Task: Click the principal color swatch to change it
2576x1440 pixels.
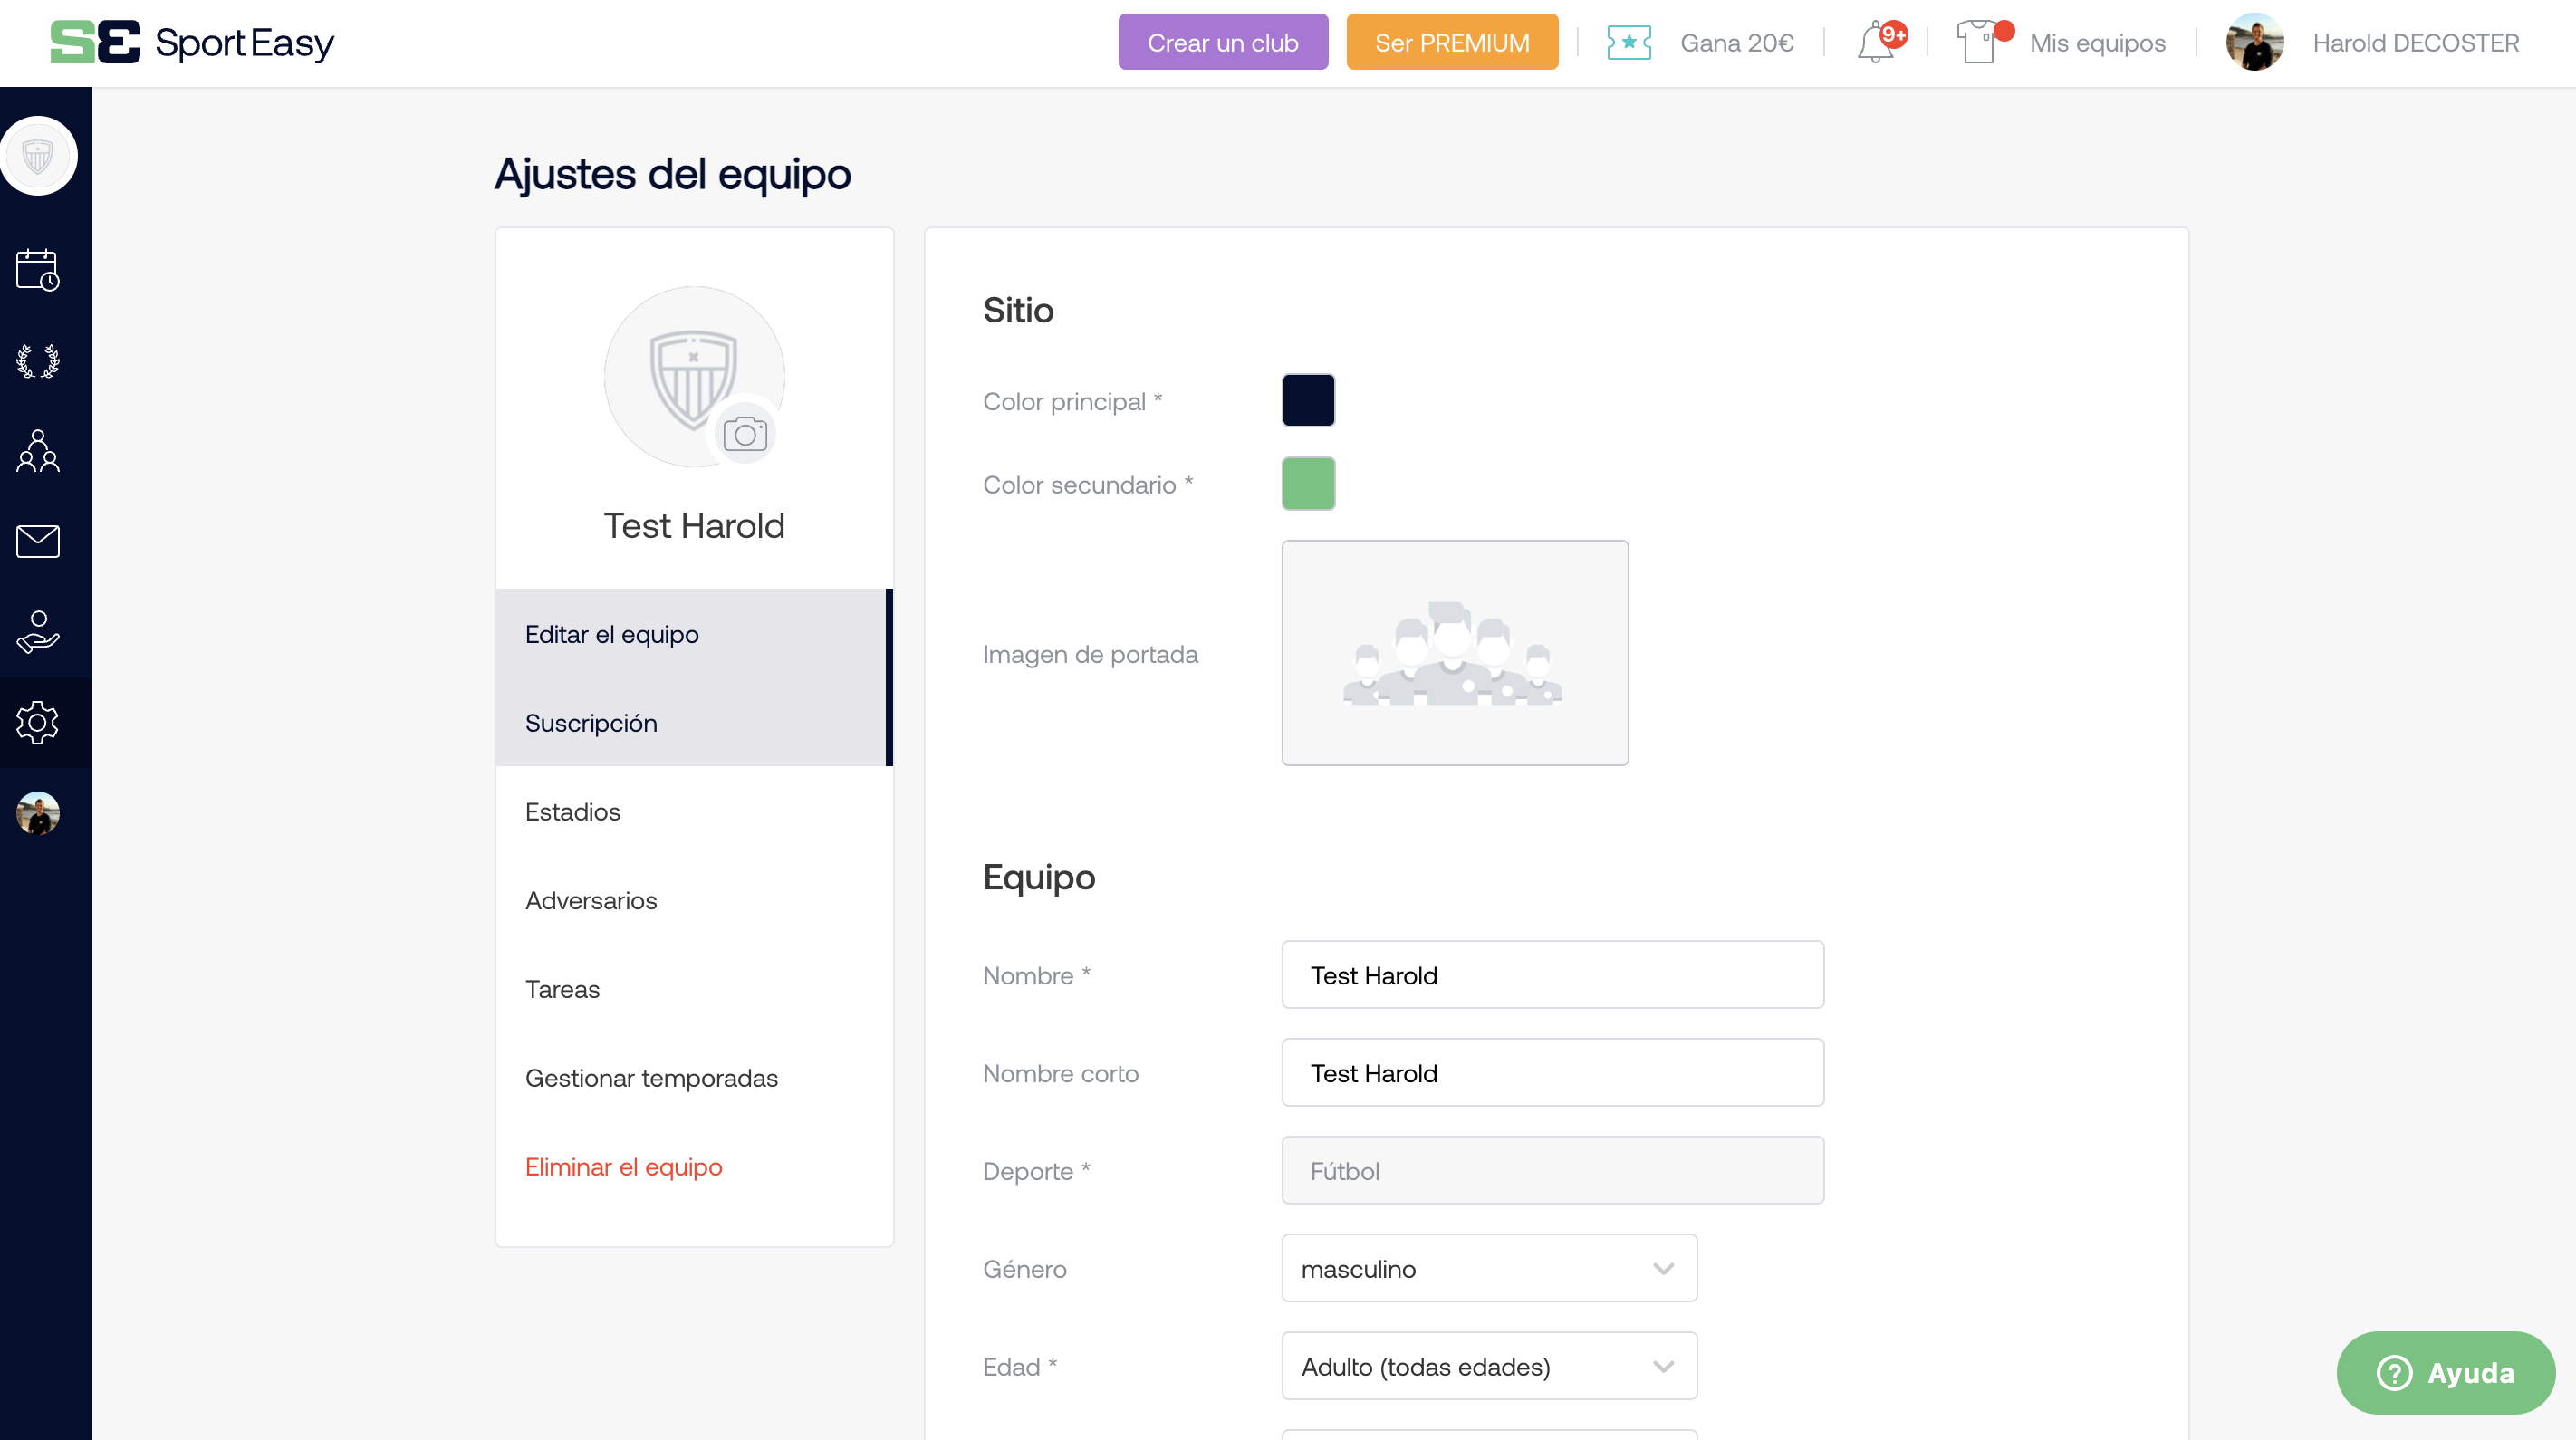Action: tap(1309, 401)
